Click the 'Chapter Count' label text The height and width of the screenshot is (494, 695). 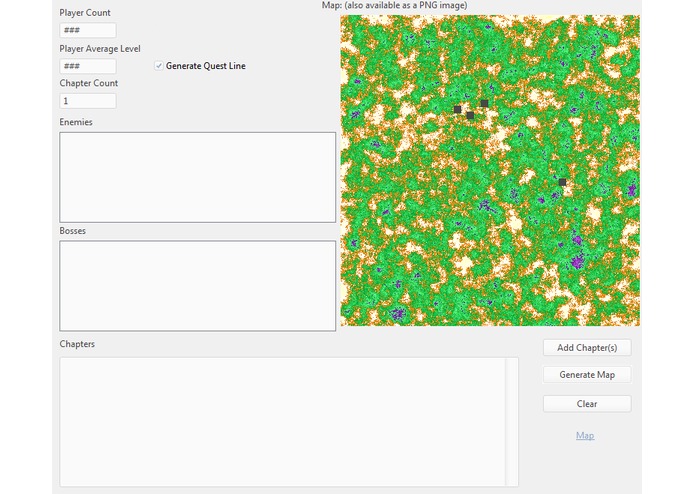89,83
